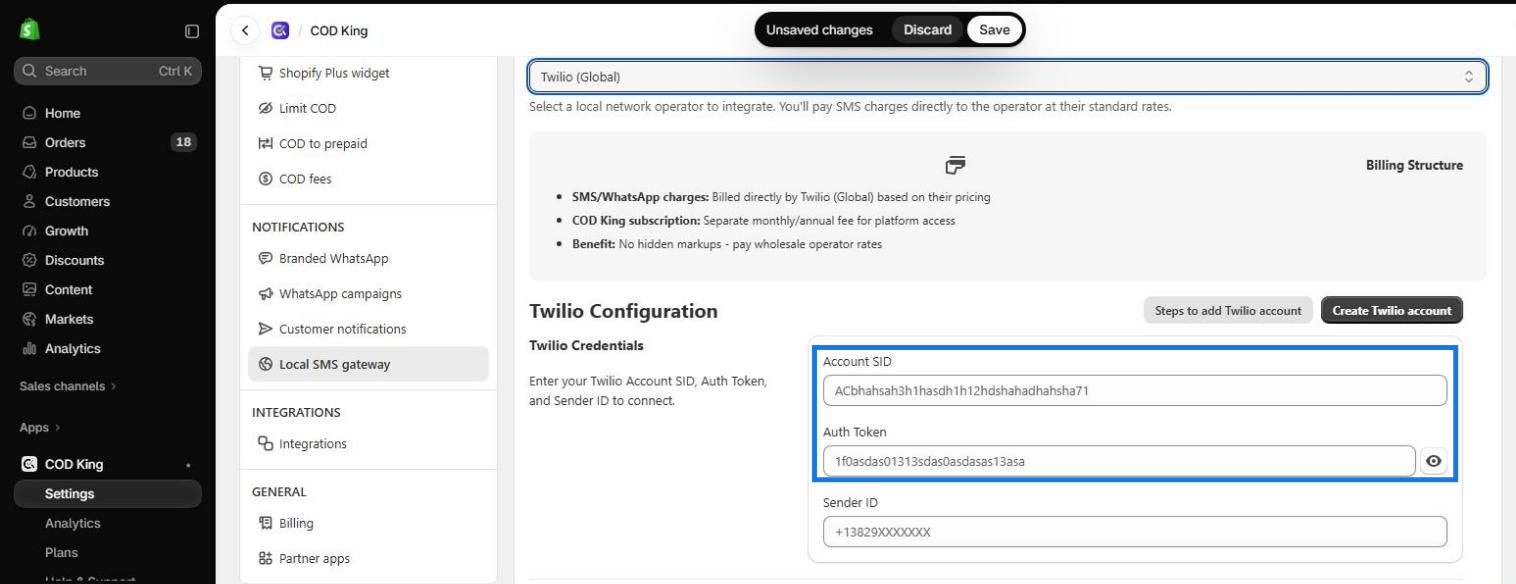Click the COD to prepaid icon

tap(265, 144)
